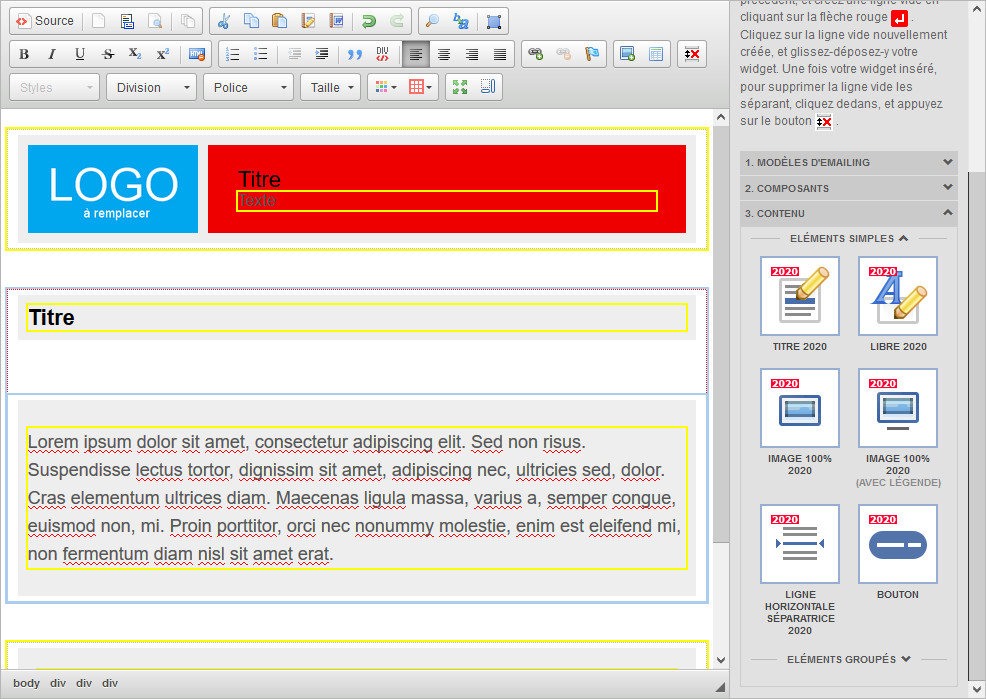Select the Bouton content thumbnail
The width and height of the screenshot is (986, 699).
[x=897, y=545]
